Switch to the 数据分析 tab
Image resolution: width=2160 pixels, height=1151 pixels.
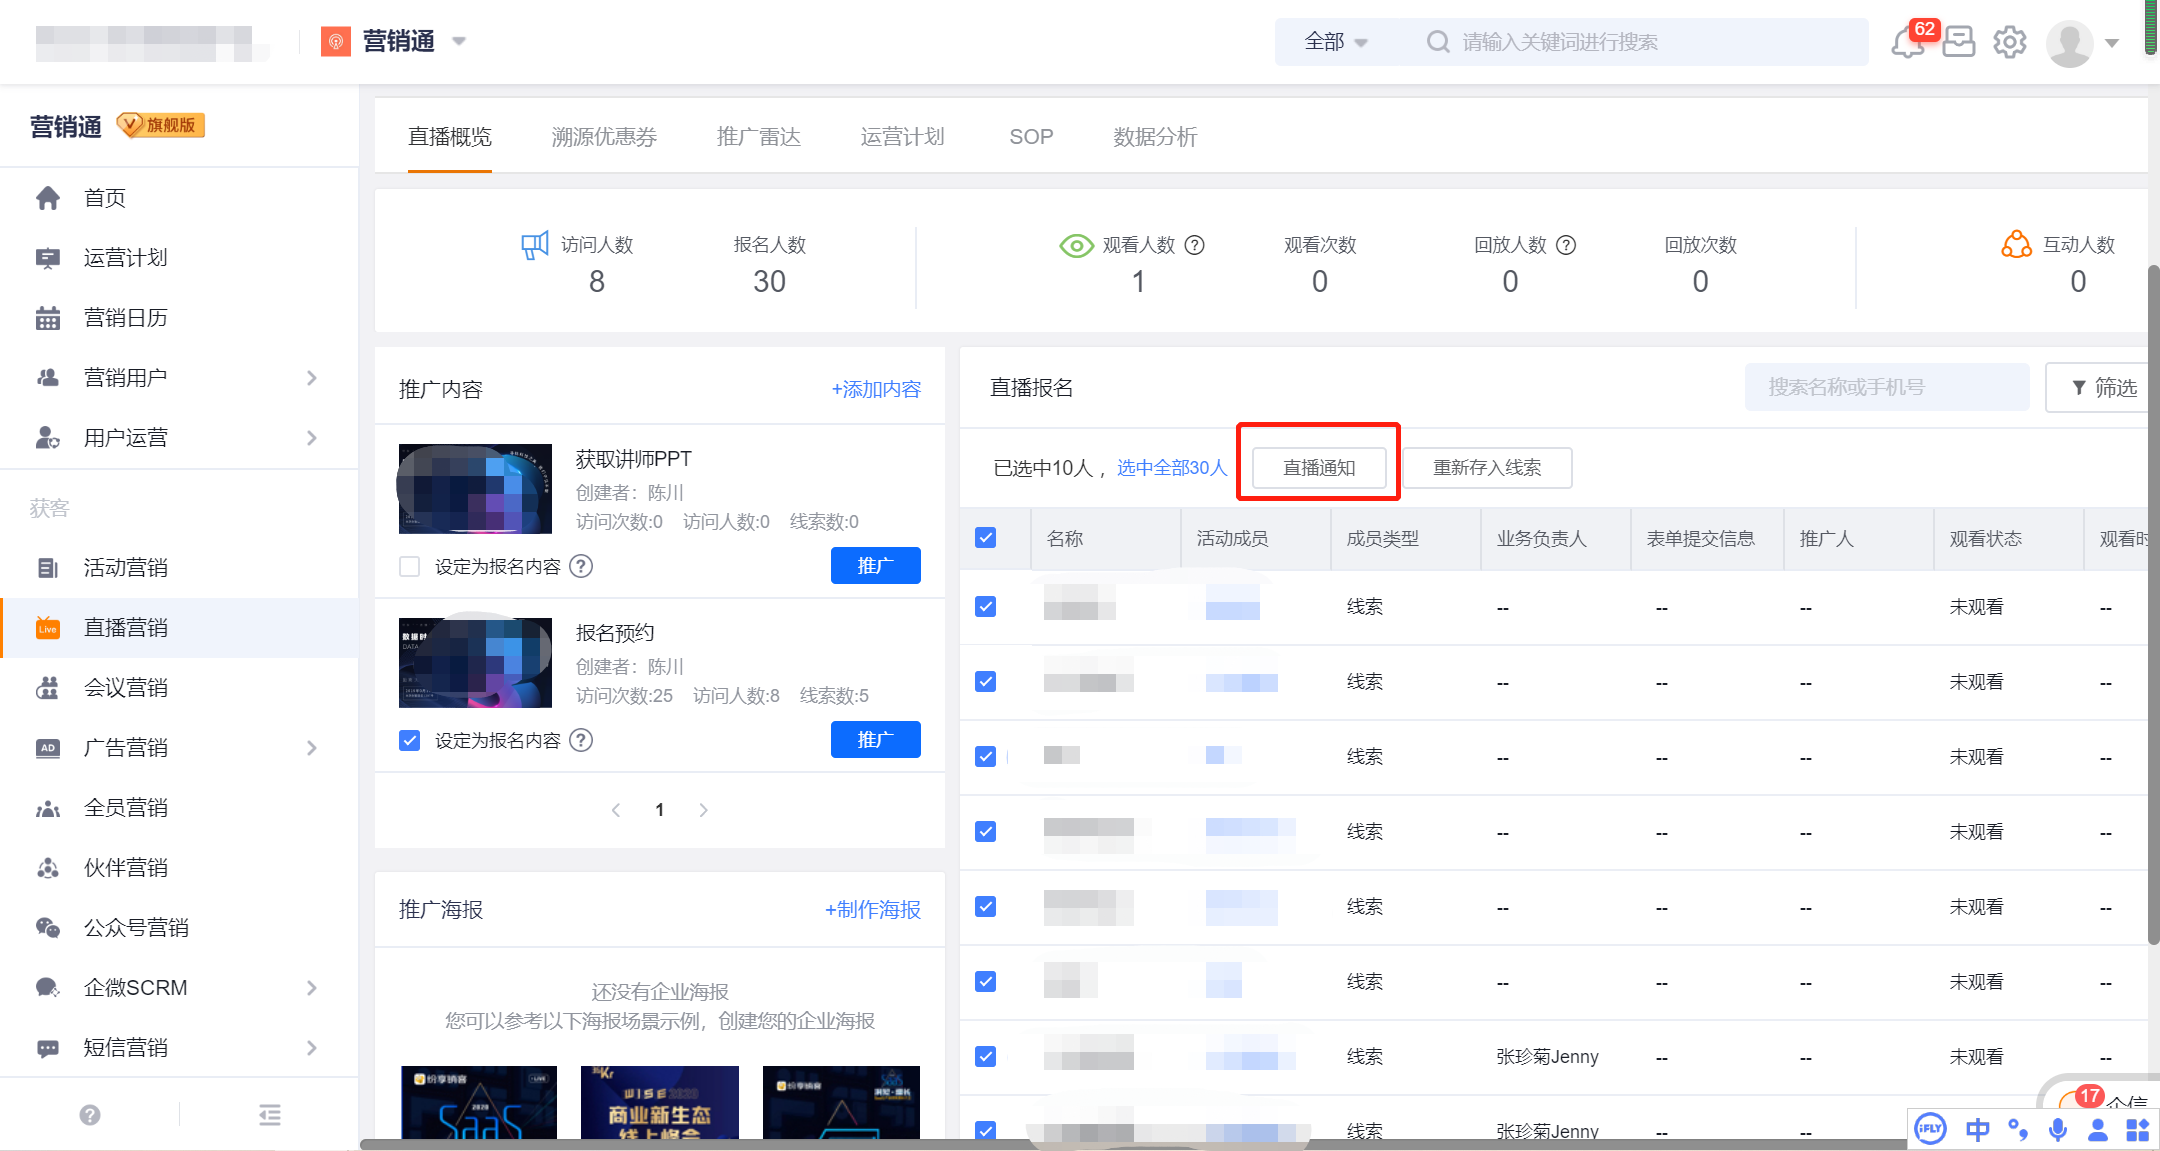click(1155, 137)
